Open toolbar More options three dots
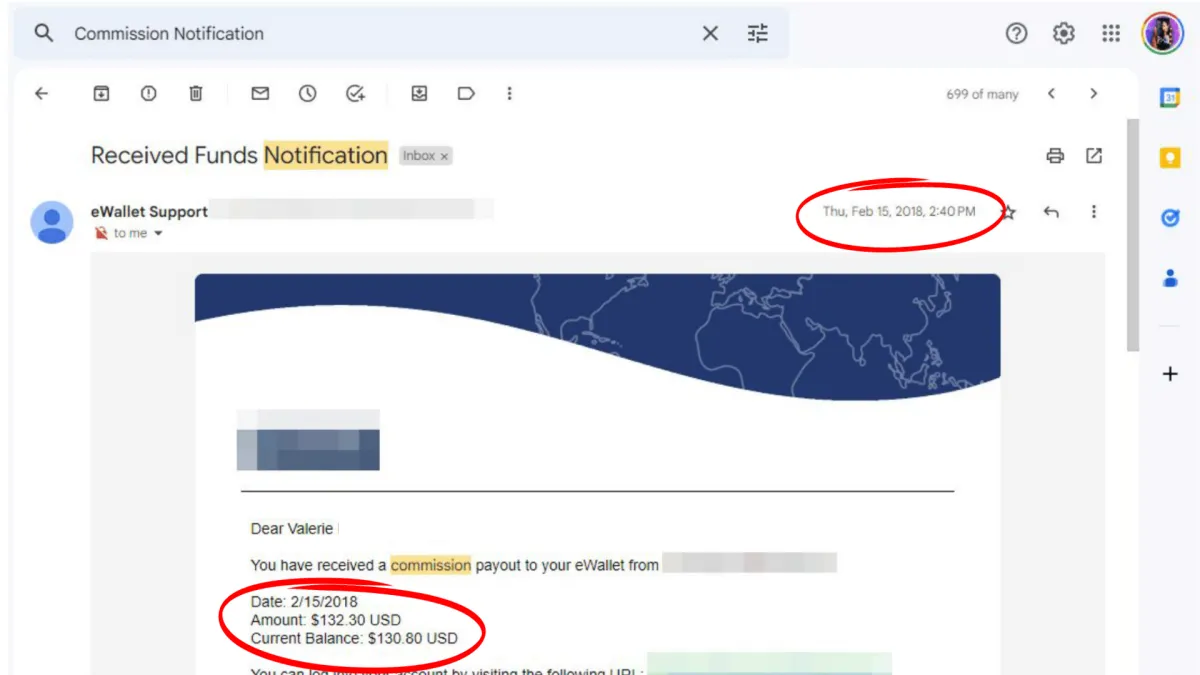 (509, 93)
